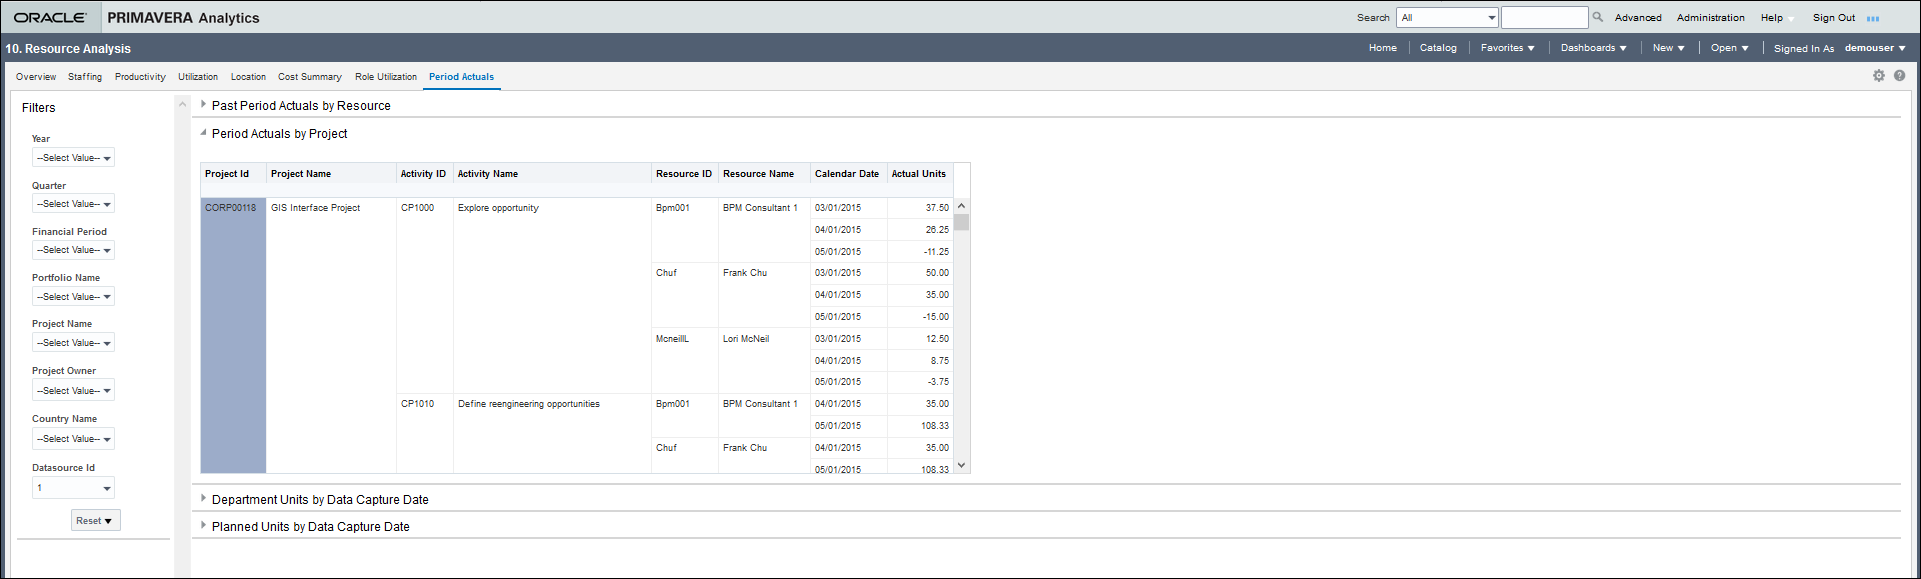Open the Project Owner filter dropdown
Image resolution: width=1921 pixels, height=579 pixels.
73,391
